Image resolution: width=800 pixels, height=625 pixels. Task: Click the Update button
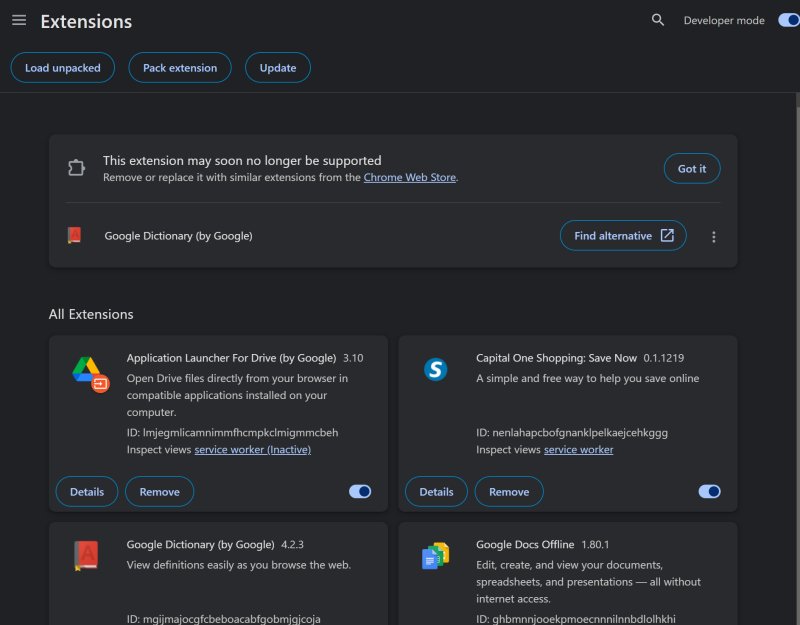(x=278, y=68)
